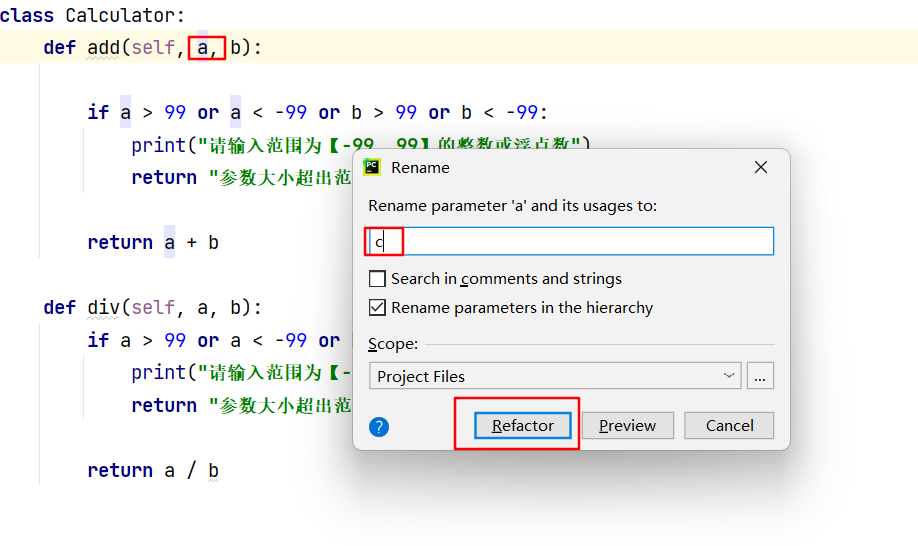
Task: Cancel the rename dialog
Action: 729,425
